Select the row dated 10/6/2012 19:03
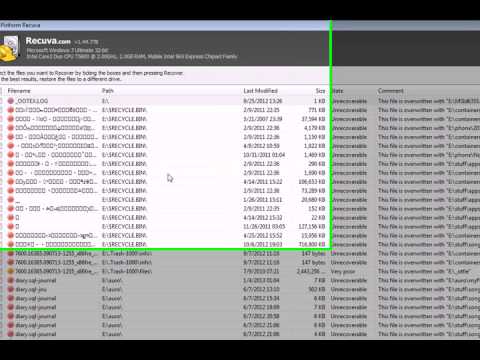This screenshot has width=480, height=360. tap(240, 244)
